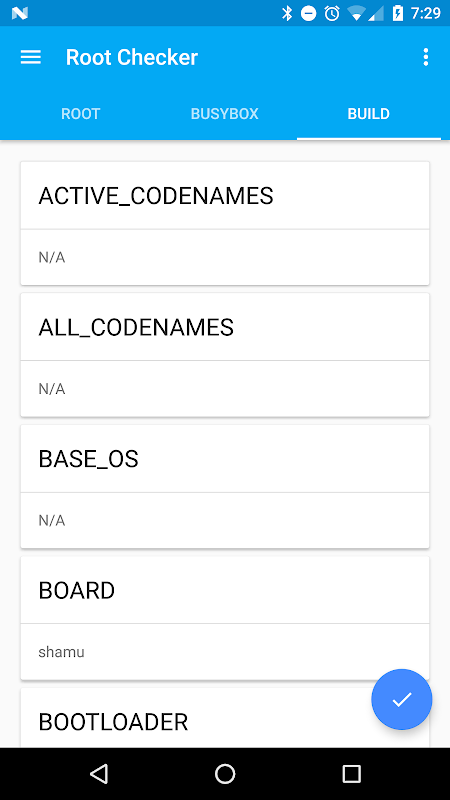Tap the Android N notification icon
450x800 pixels.
(x=19, y=14)
